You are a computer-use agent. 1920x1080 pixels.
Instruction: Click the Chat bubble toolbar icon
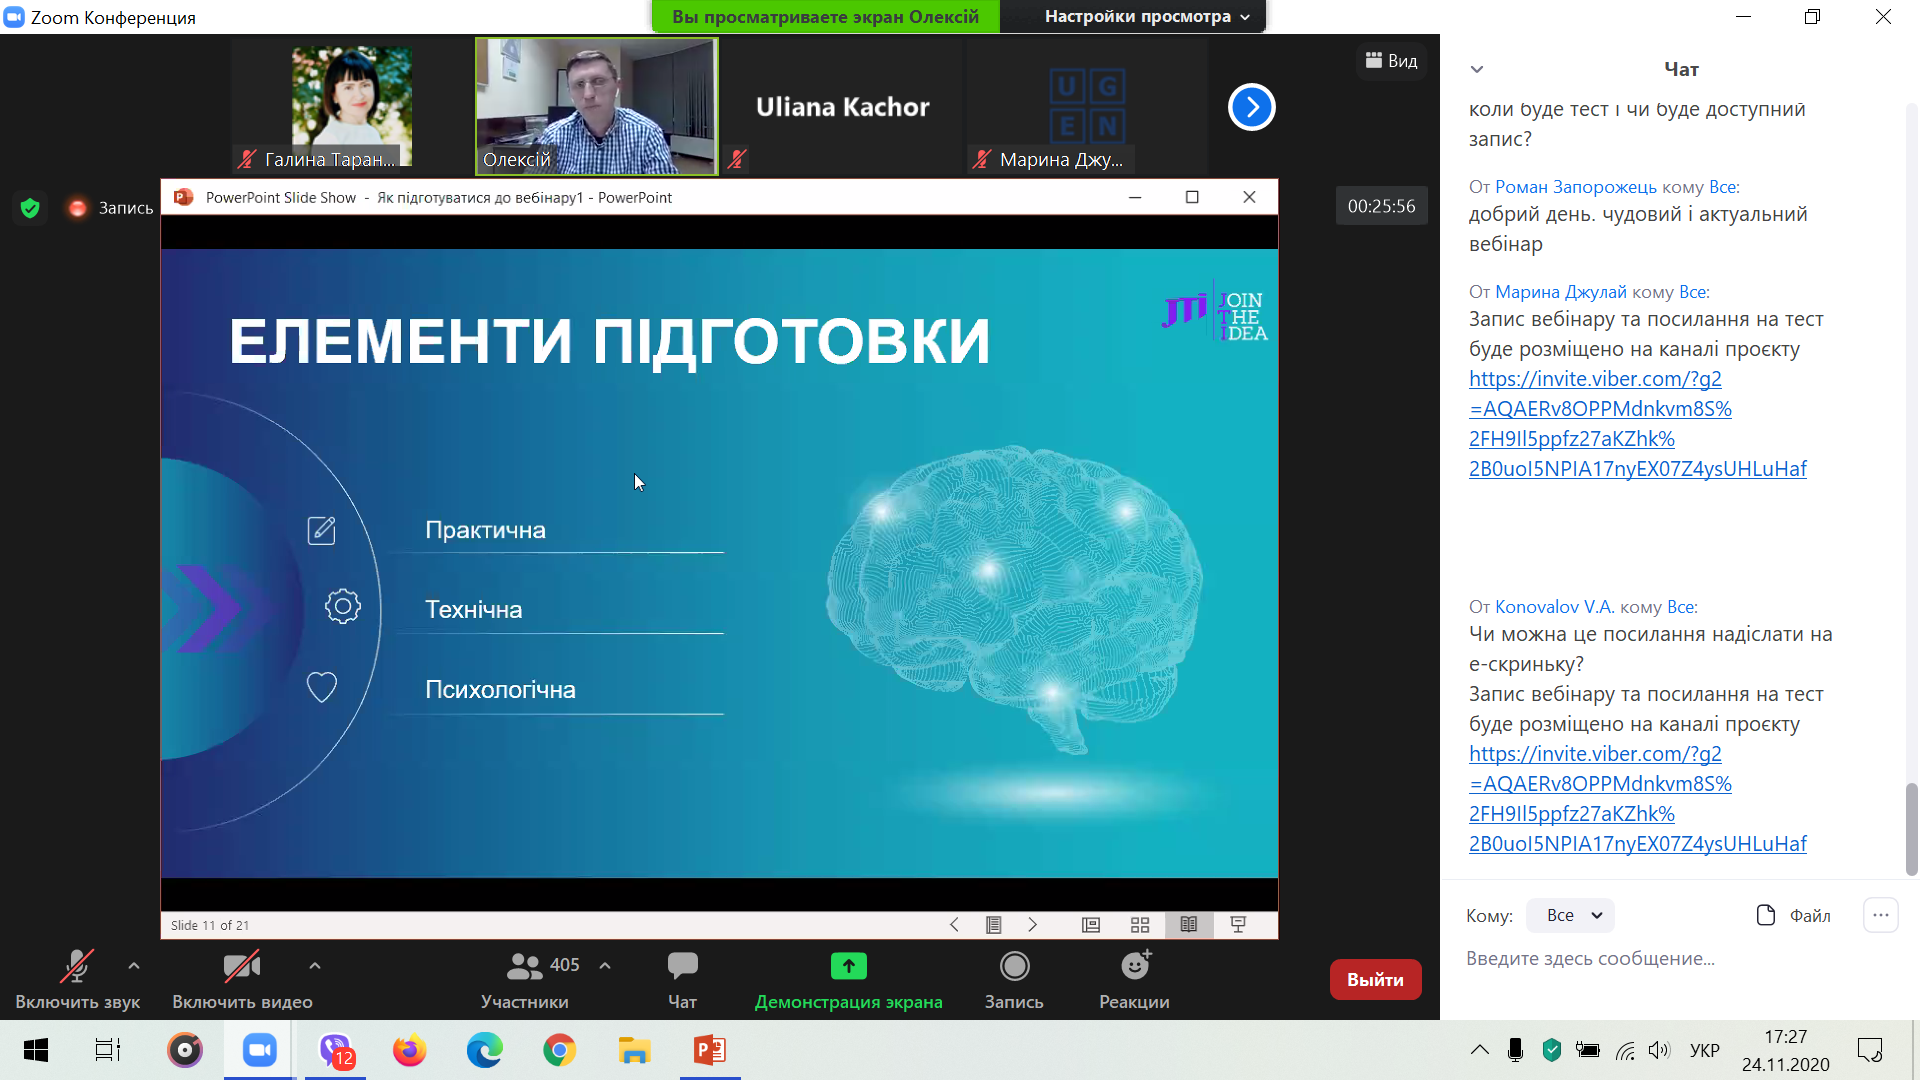pos(682,966)
